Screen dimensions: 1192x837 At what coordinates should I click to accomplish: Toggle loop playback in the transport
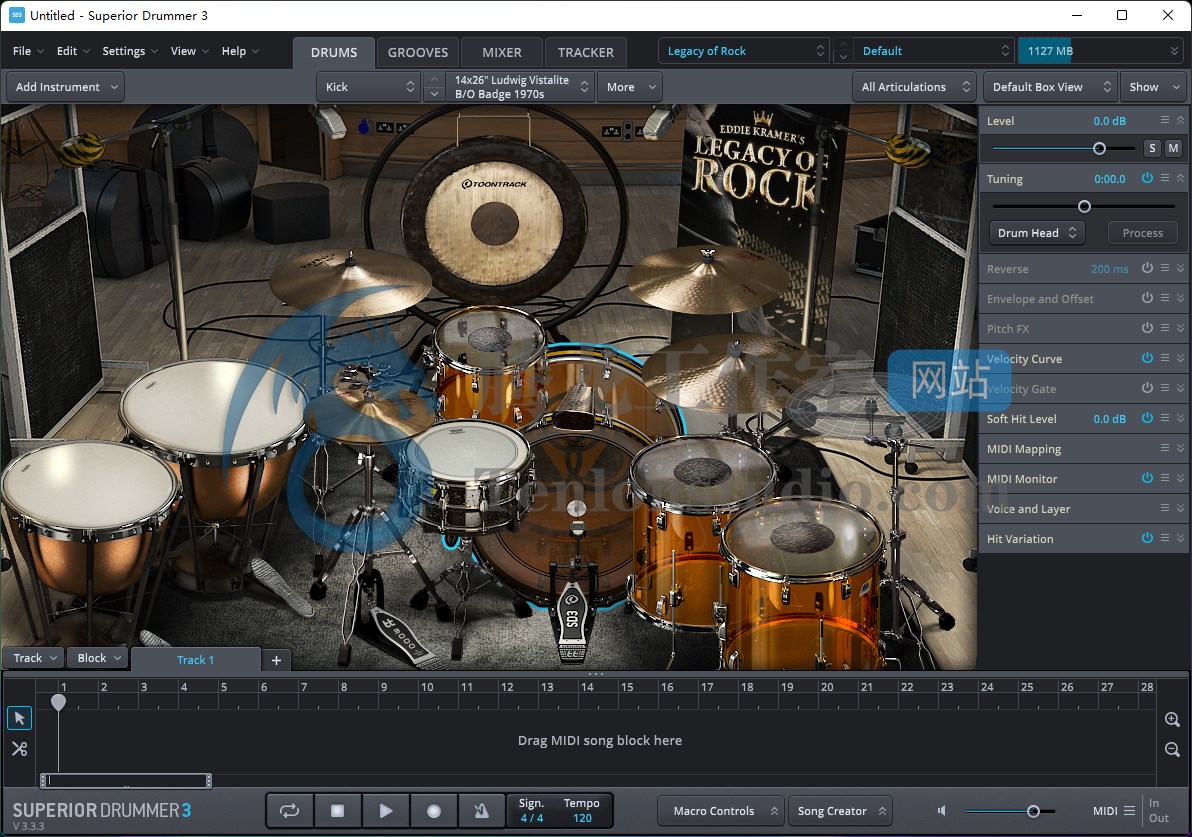(290, 810)
